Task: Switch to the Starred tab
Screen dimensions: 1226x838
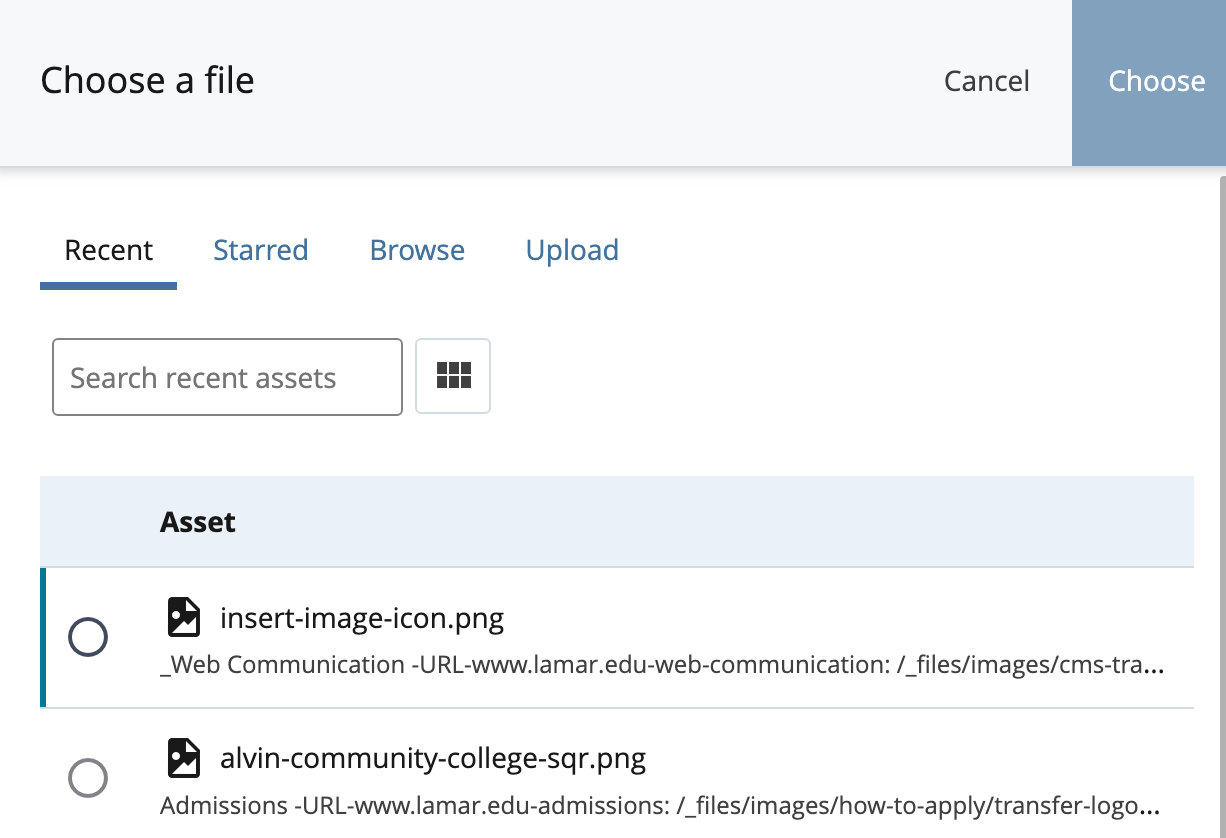Action: (x=260, y=250)
